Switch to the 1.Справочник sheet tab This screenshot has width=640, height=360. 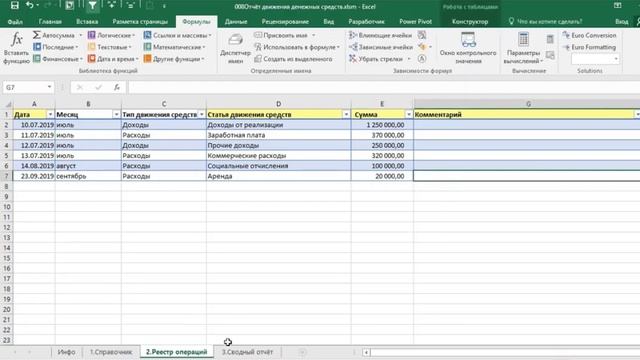coord(111,352)
